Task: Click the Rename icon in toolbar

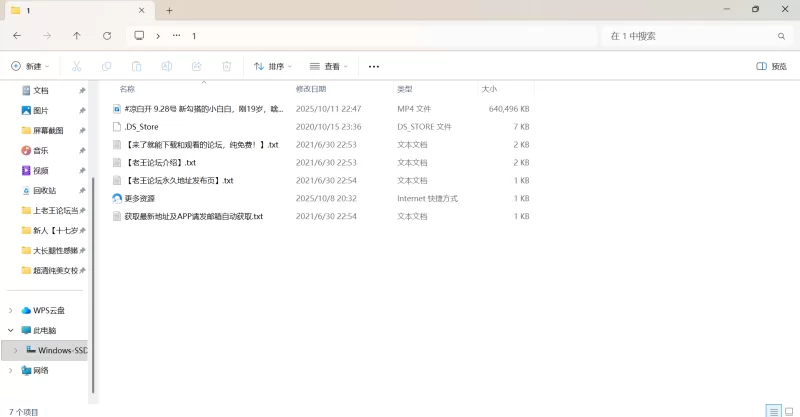Action: click(167, 66)
